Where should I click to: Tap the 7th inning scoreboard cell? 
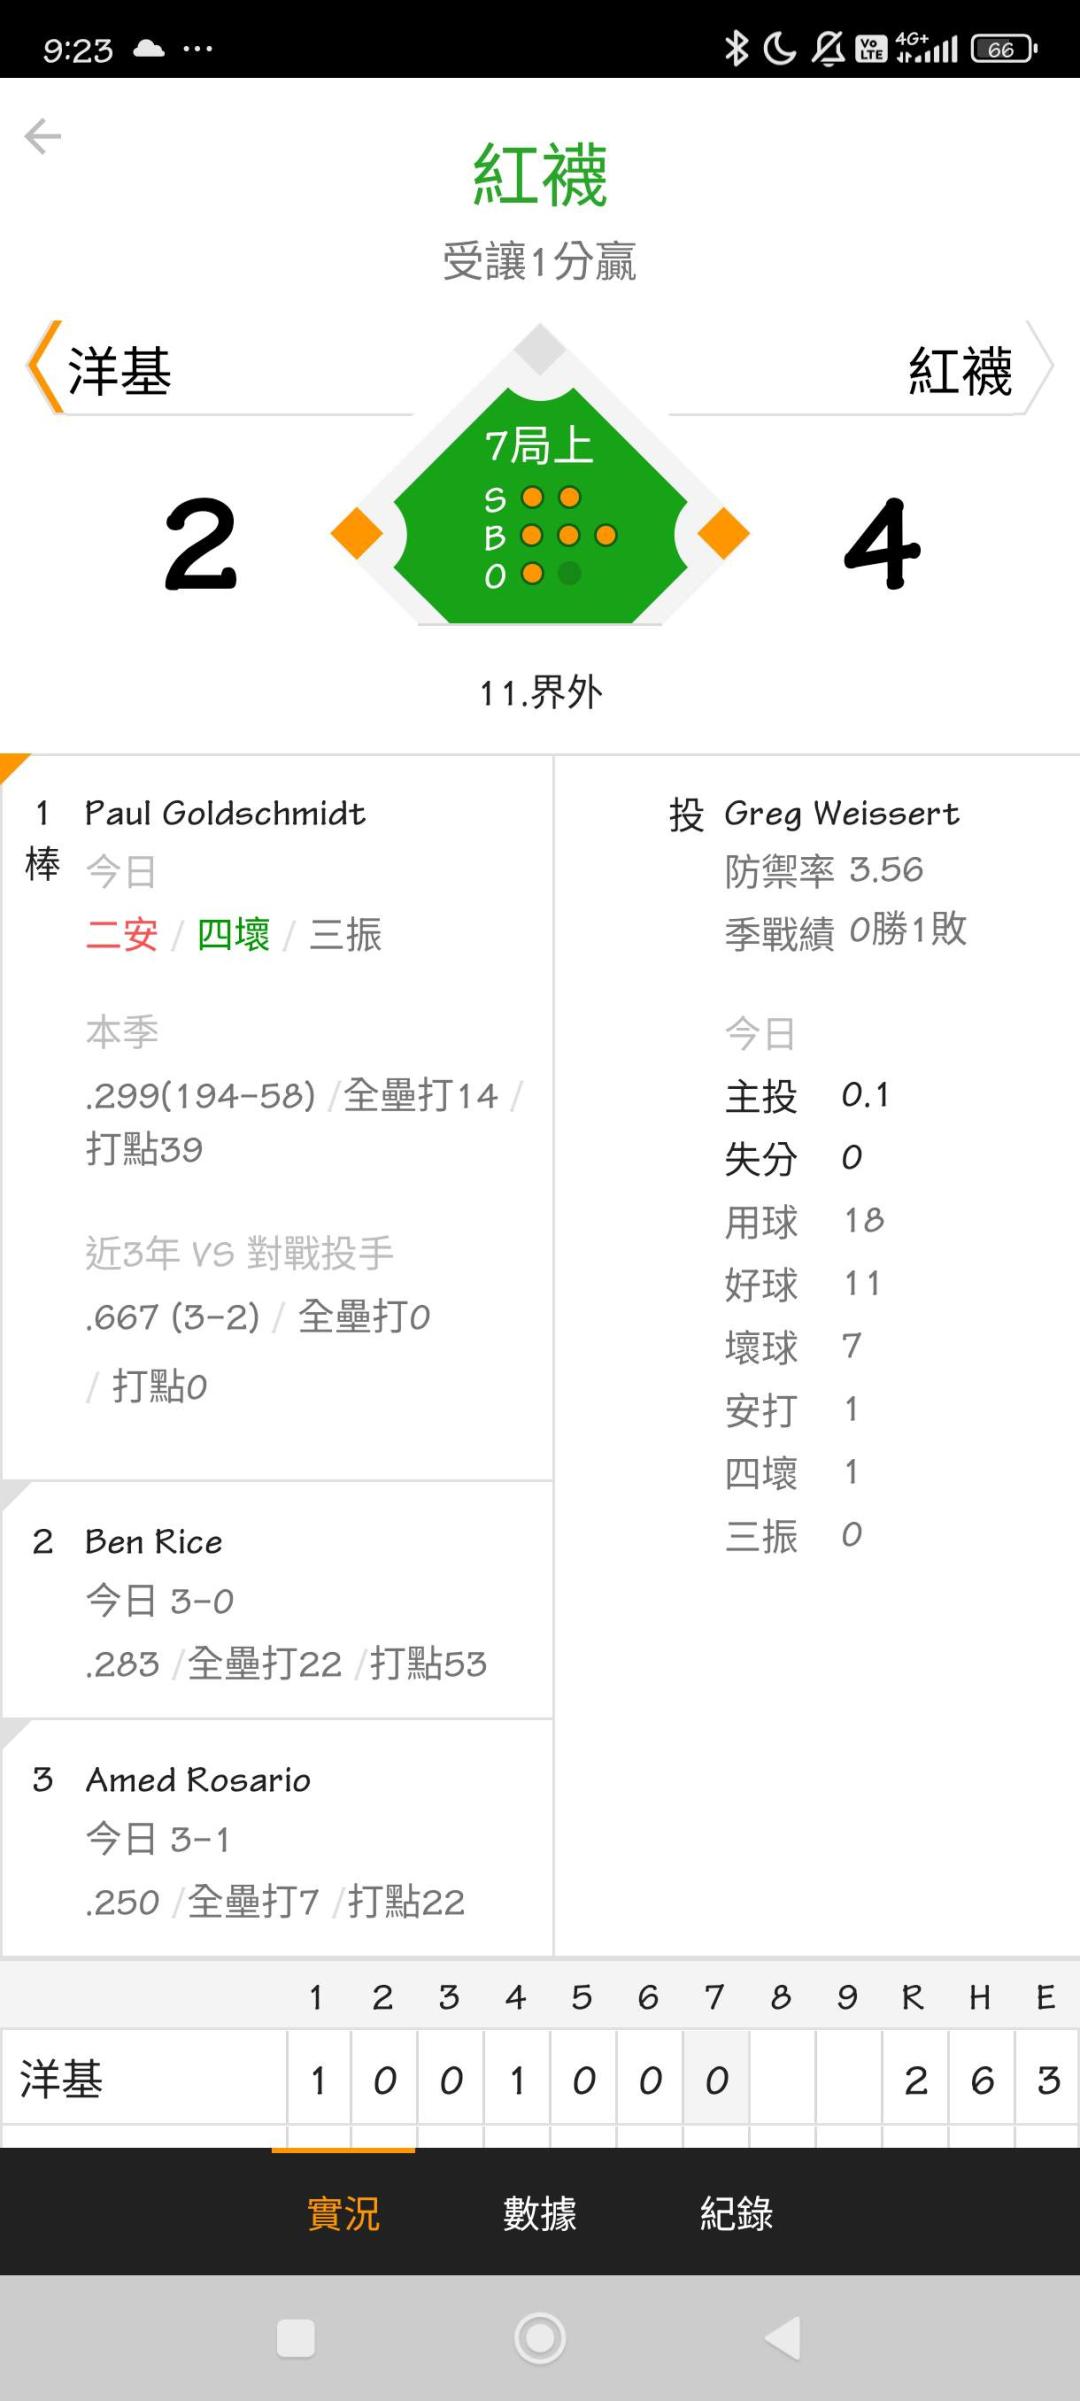(716, 2080)
